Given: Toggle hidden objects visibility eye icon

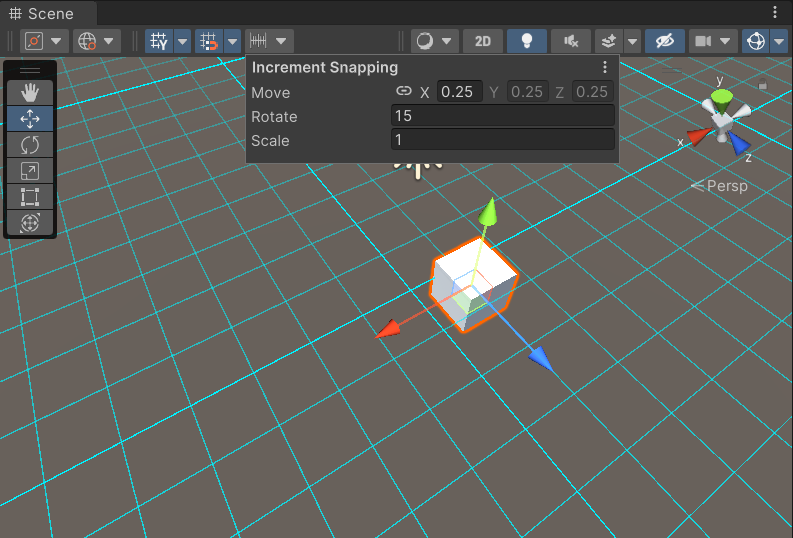Looking at the screenshot, I should point(665,41).
